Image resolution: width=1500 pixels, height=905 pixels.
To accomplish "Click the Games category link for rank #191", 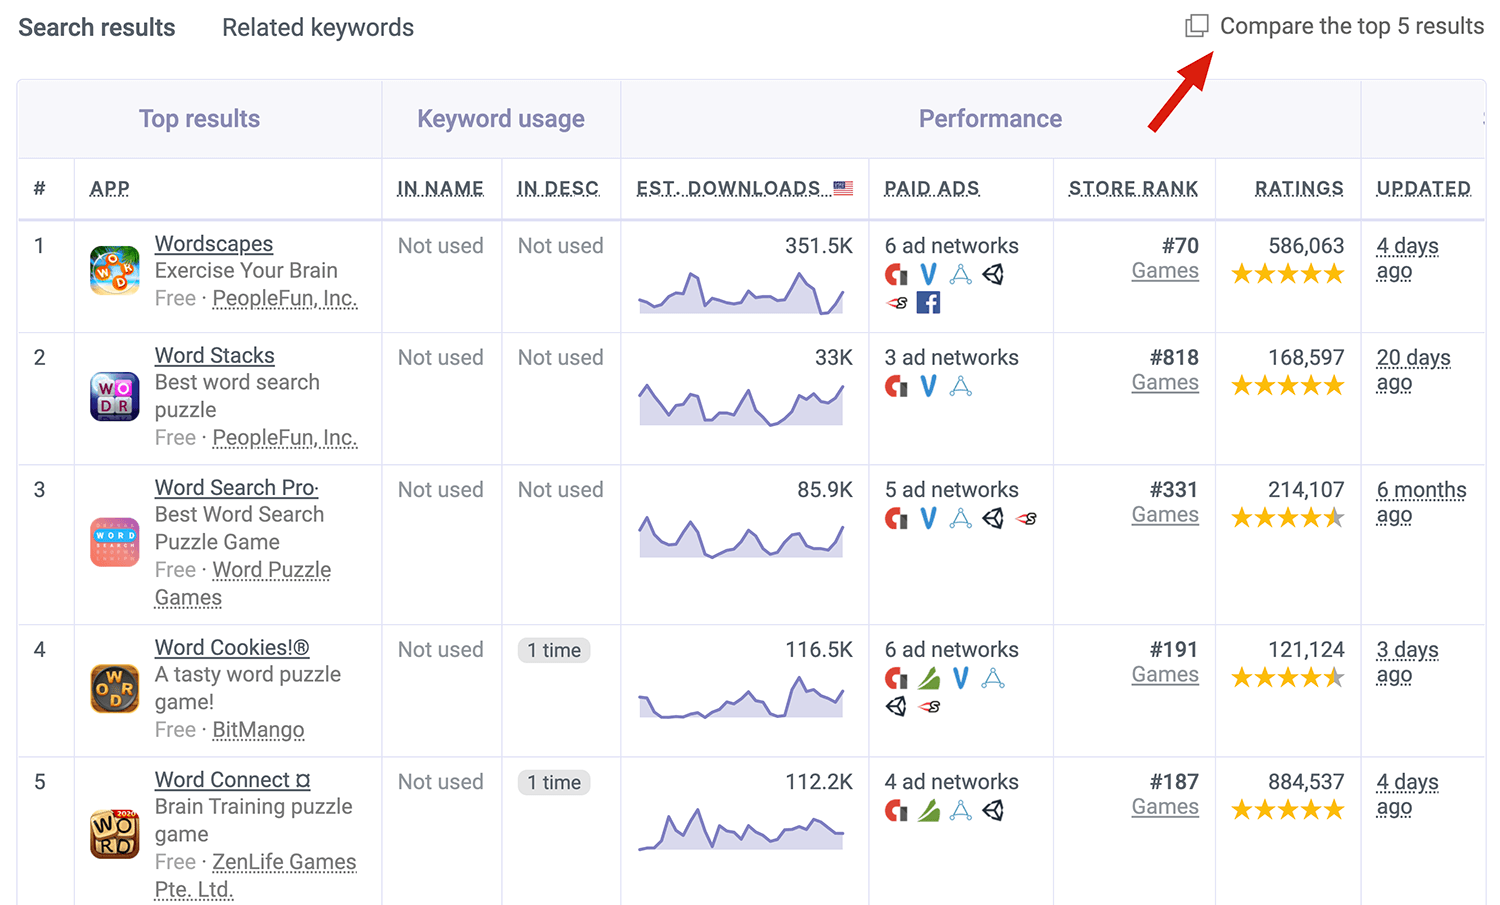I will pos(1165,675).
